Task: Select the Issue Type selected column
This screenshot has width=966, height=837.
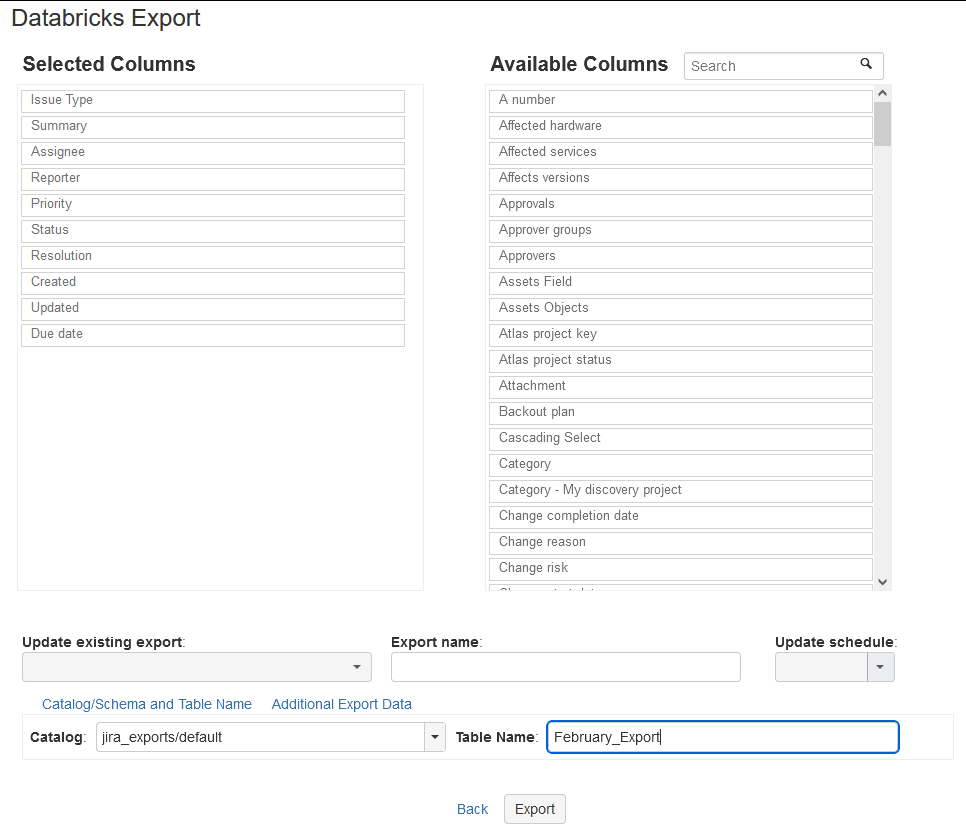Action: click(x=213, y=101)
